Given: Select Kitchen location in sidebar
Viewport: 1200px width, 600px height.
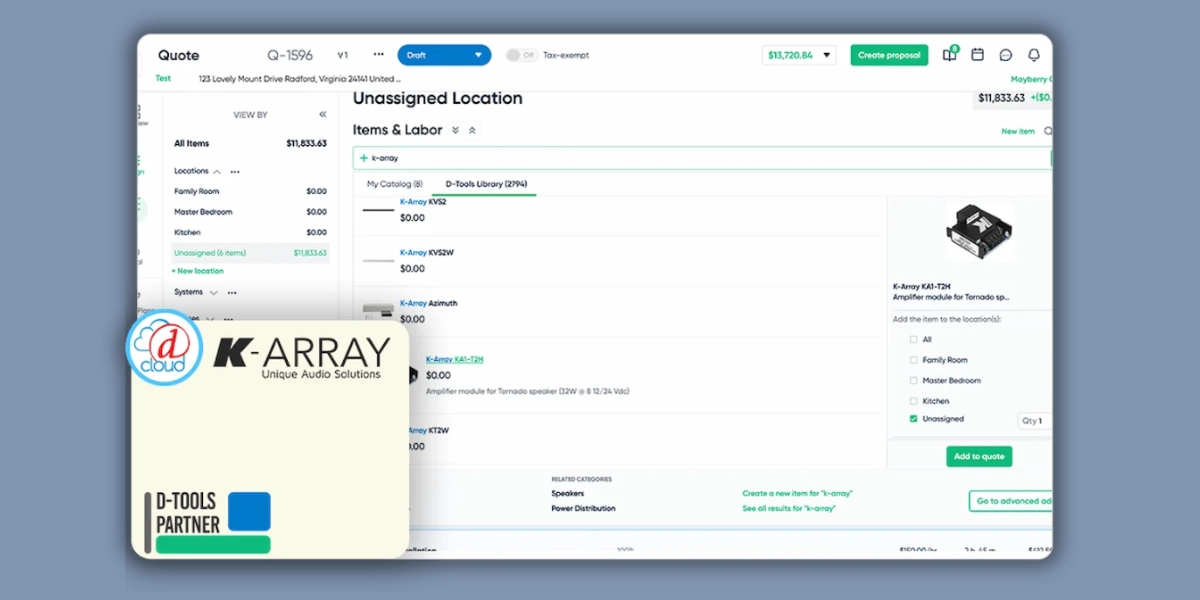Looking at the screenshot, I should (x=250, y=232).
